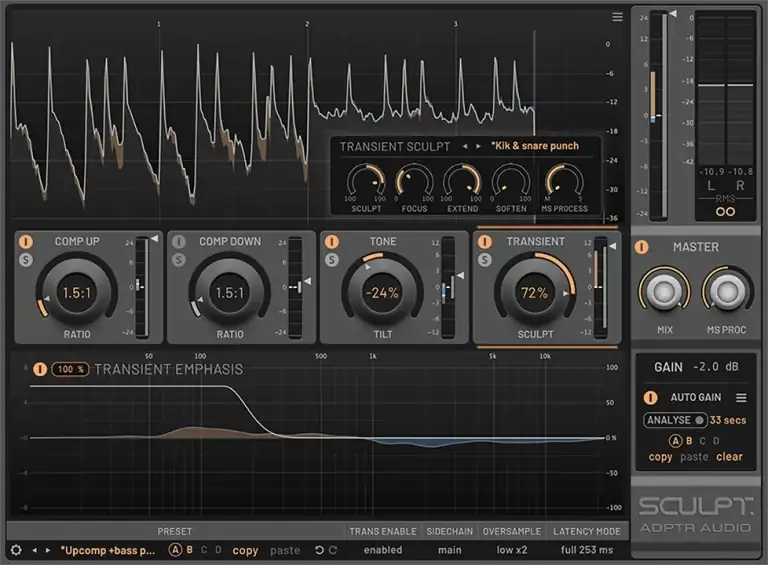Viewport: 768px width, 565px height.
Task: Select preset slot D in bottom bar
Action: (218, 550)
